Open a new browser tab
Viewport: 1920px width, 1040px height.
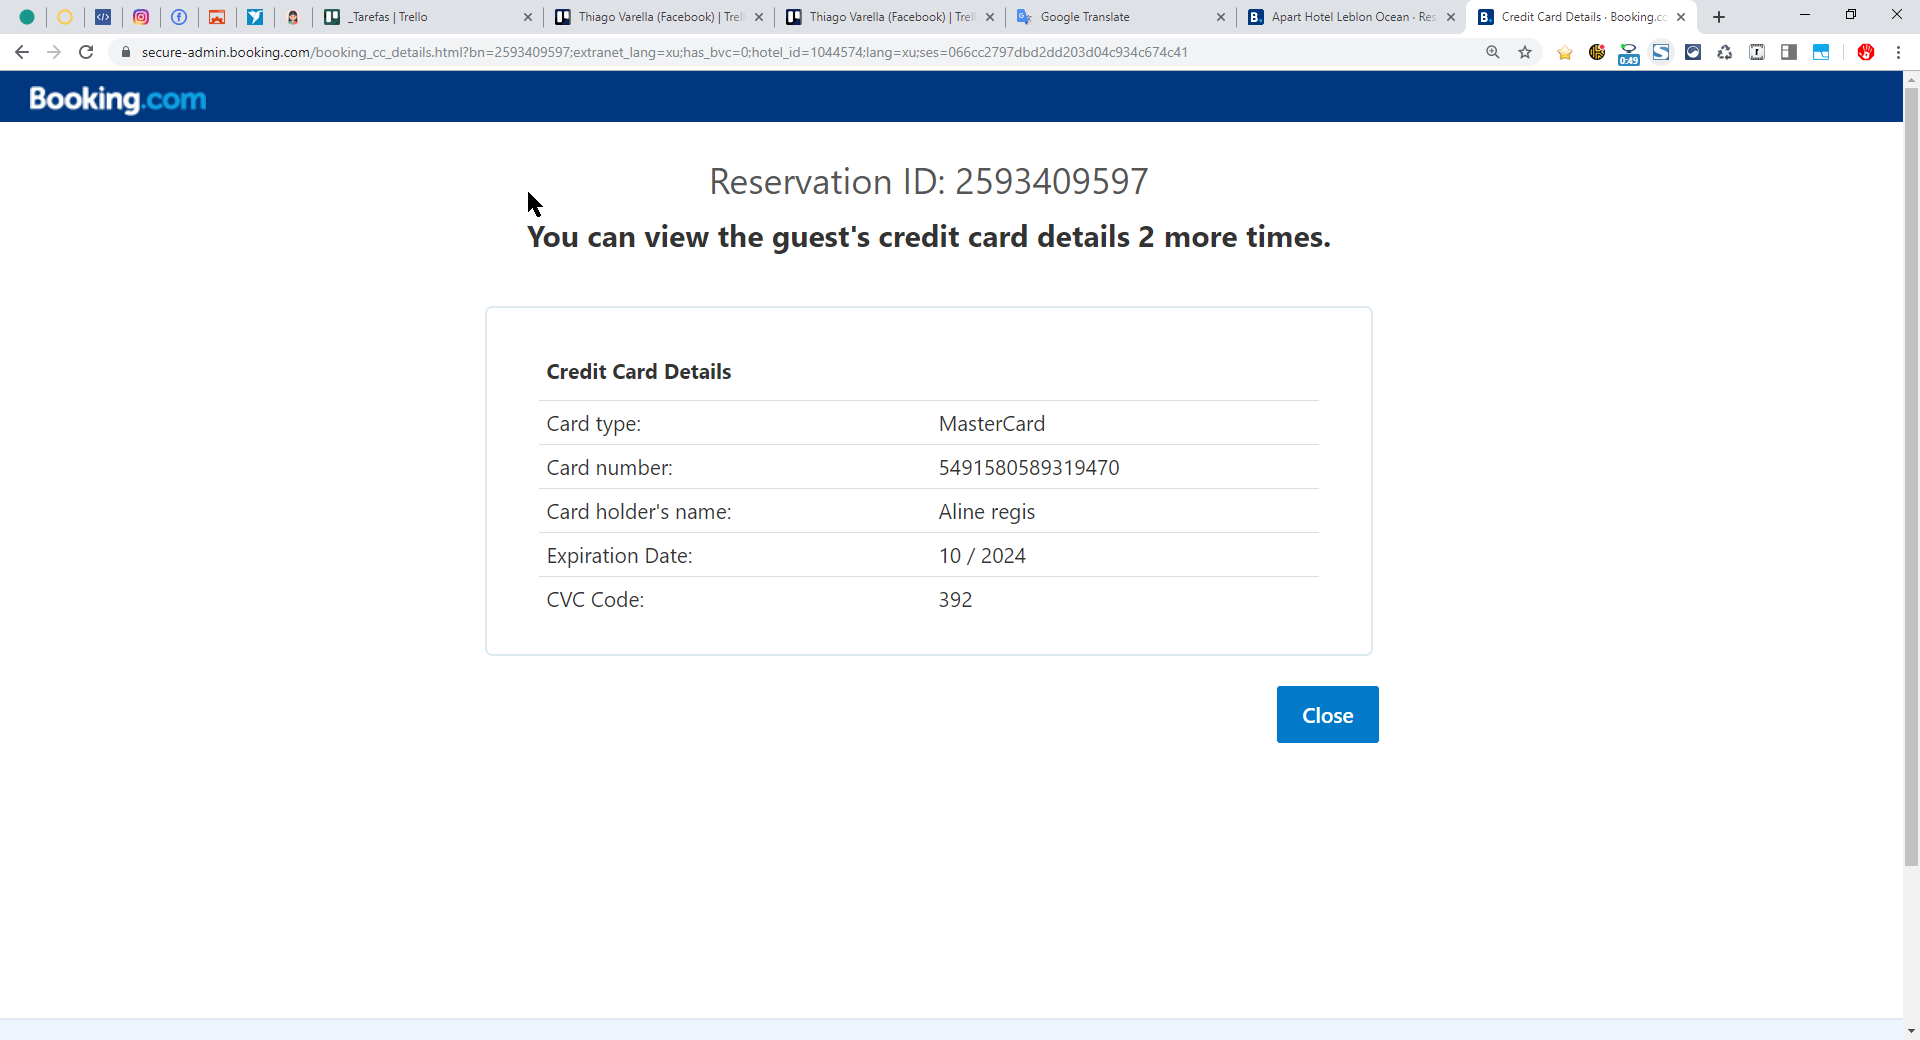pyautogui.click(x=1719, y=17)
